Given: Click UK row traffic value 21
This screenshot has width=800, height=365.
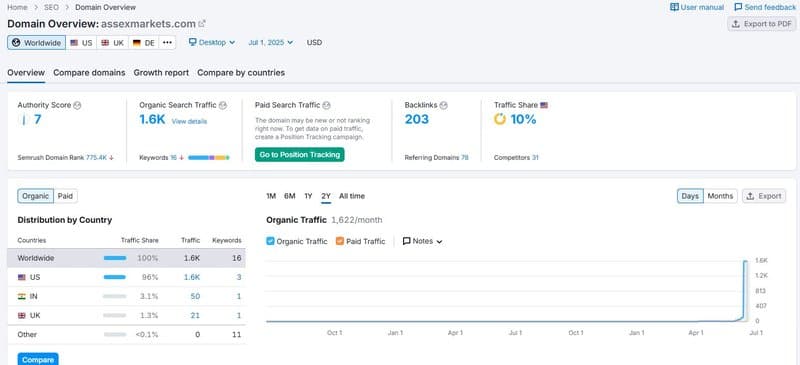Looking at the screenshot, I should pos(195,315).
